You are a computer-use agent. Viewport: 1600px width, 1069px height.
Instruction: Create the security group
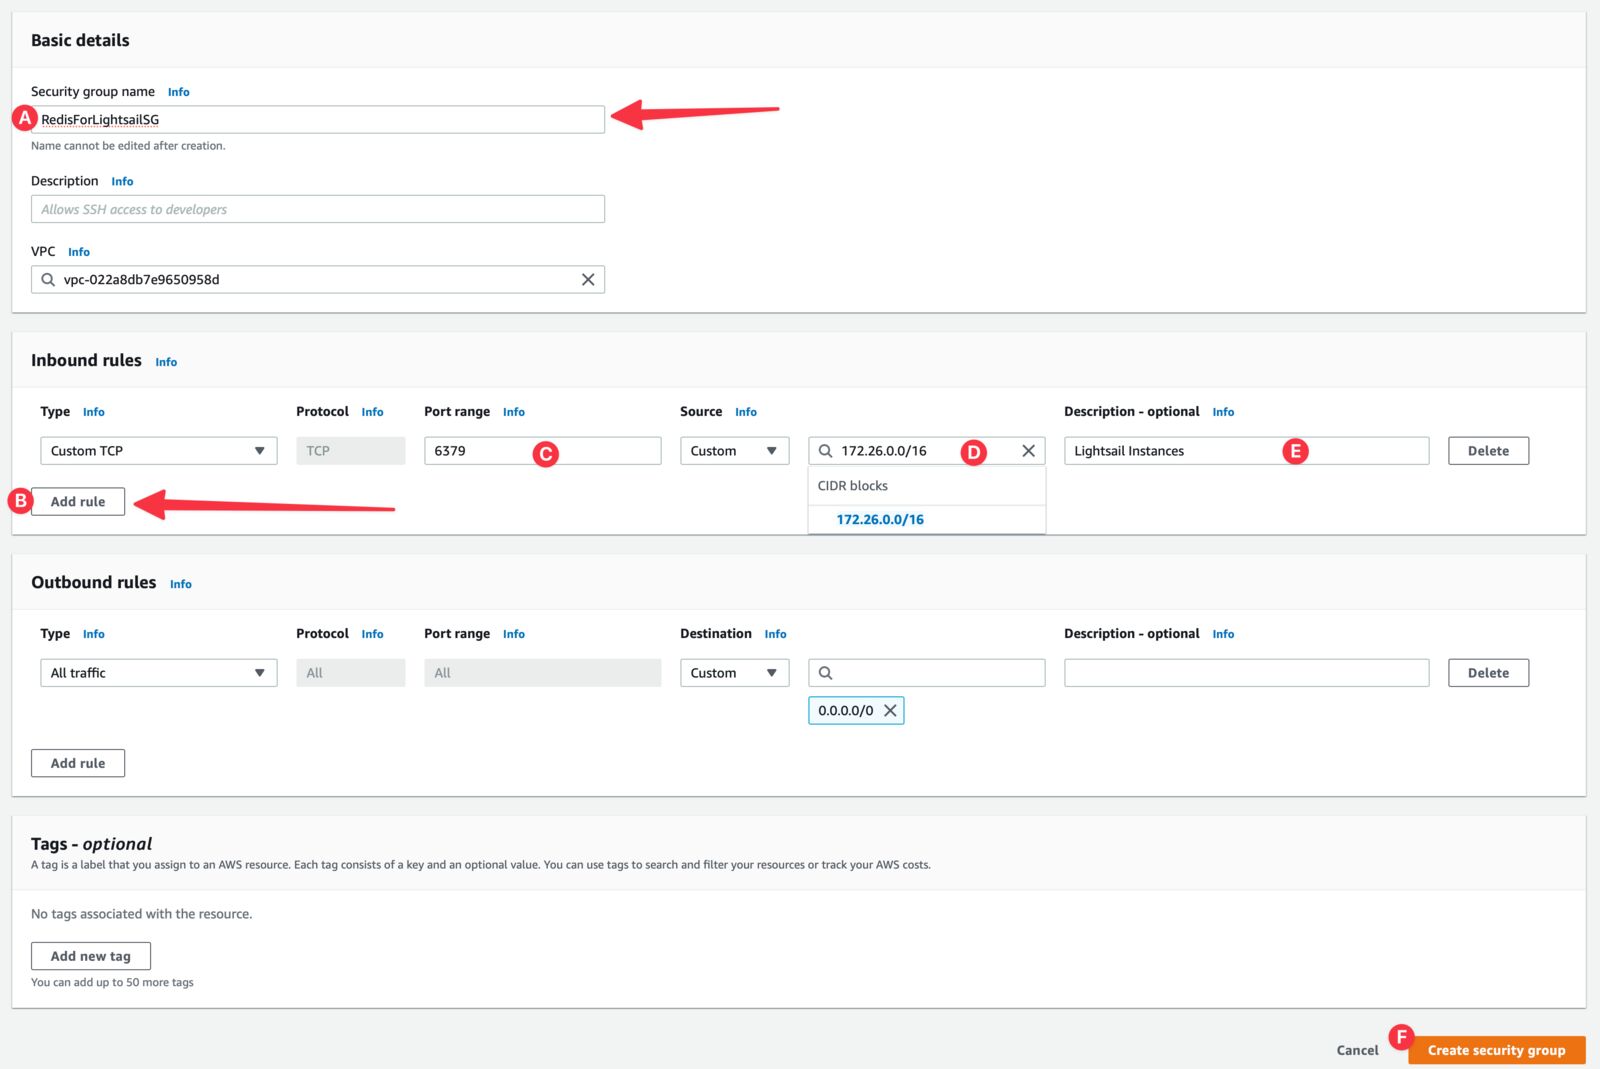[1496, 1050]
